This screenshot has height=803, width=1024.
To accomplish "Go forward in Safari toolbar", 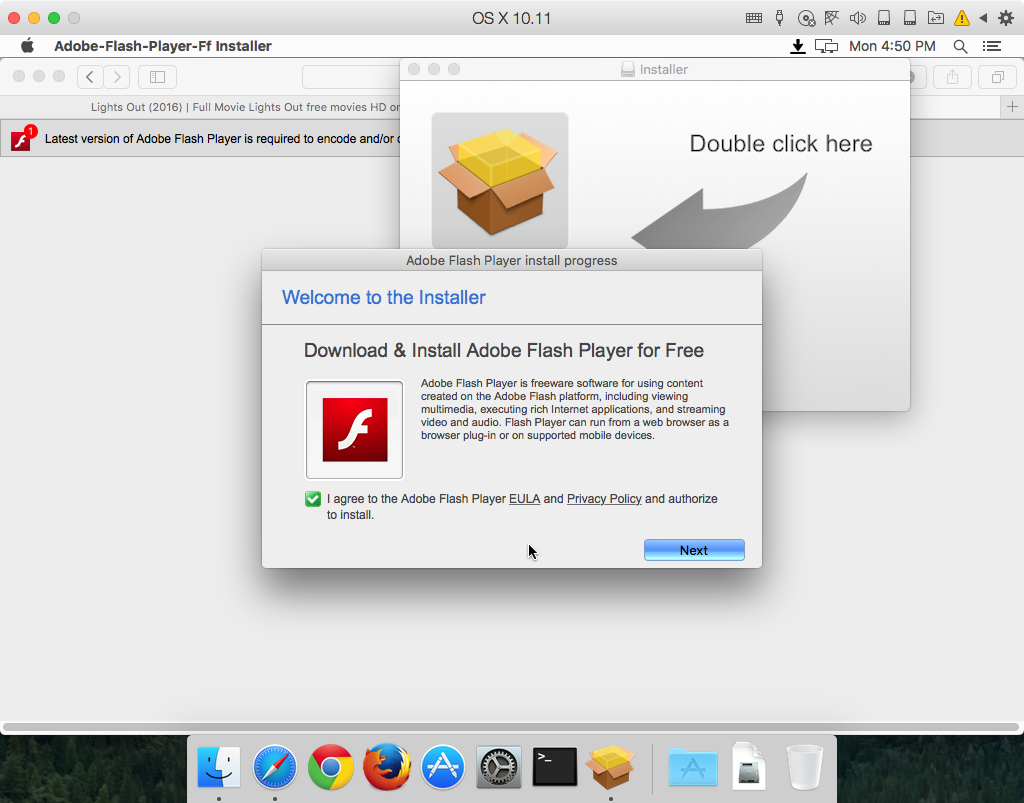I will click(117, 77).
